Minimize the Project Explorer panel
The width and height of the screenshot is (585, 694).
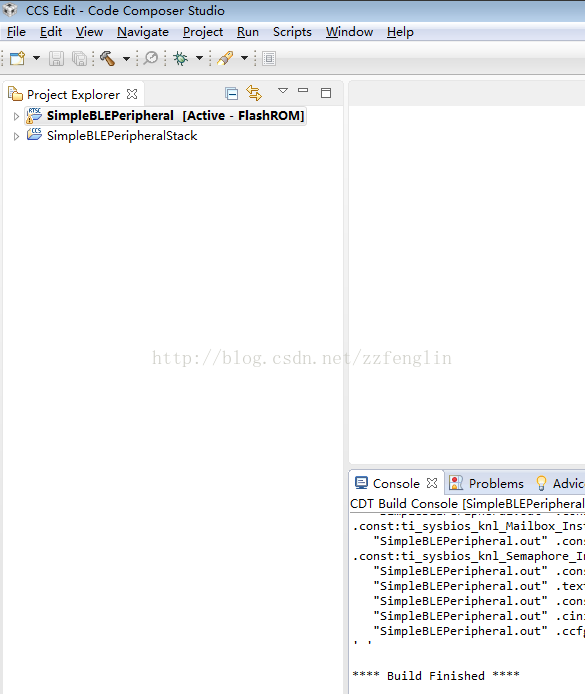(303, 90)
